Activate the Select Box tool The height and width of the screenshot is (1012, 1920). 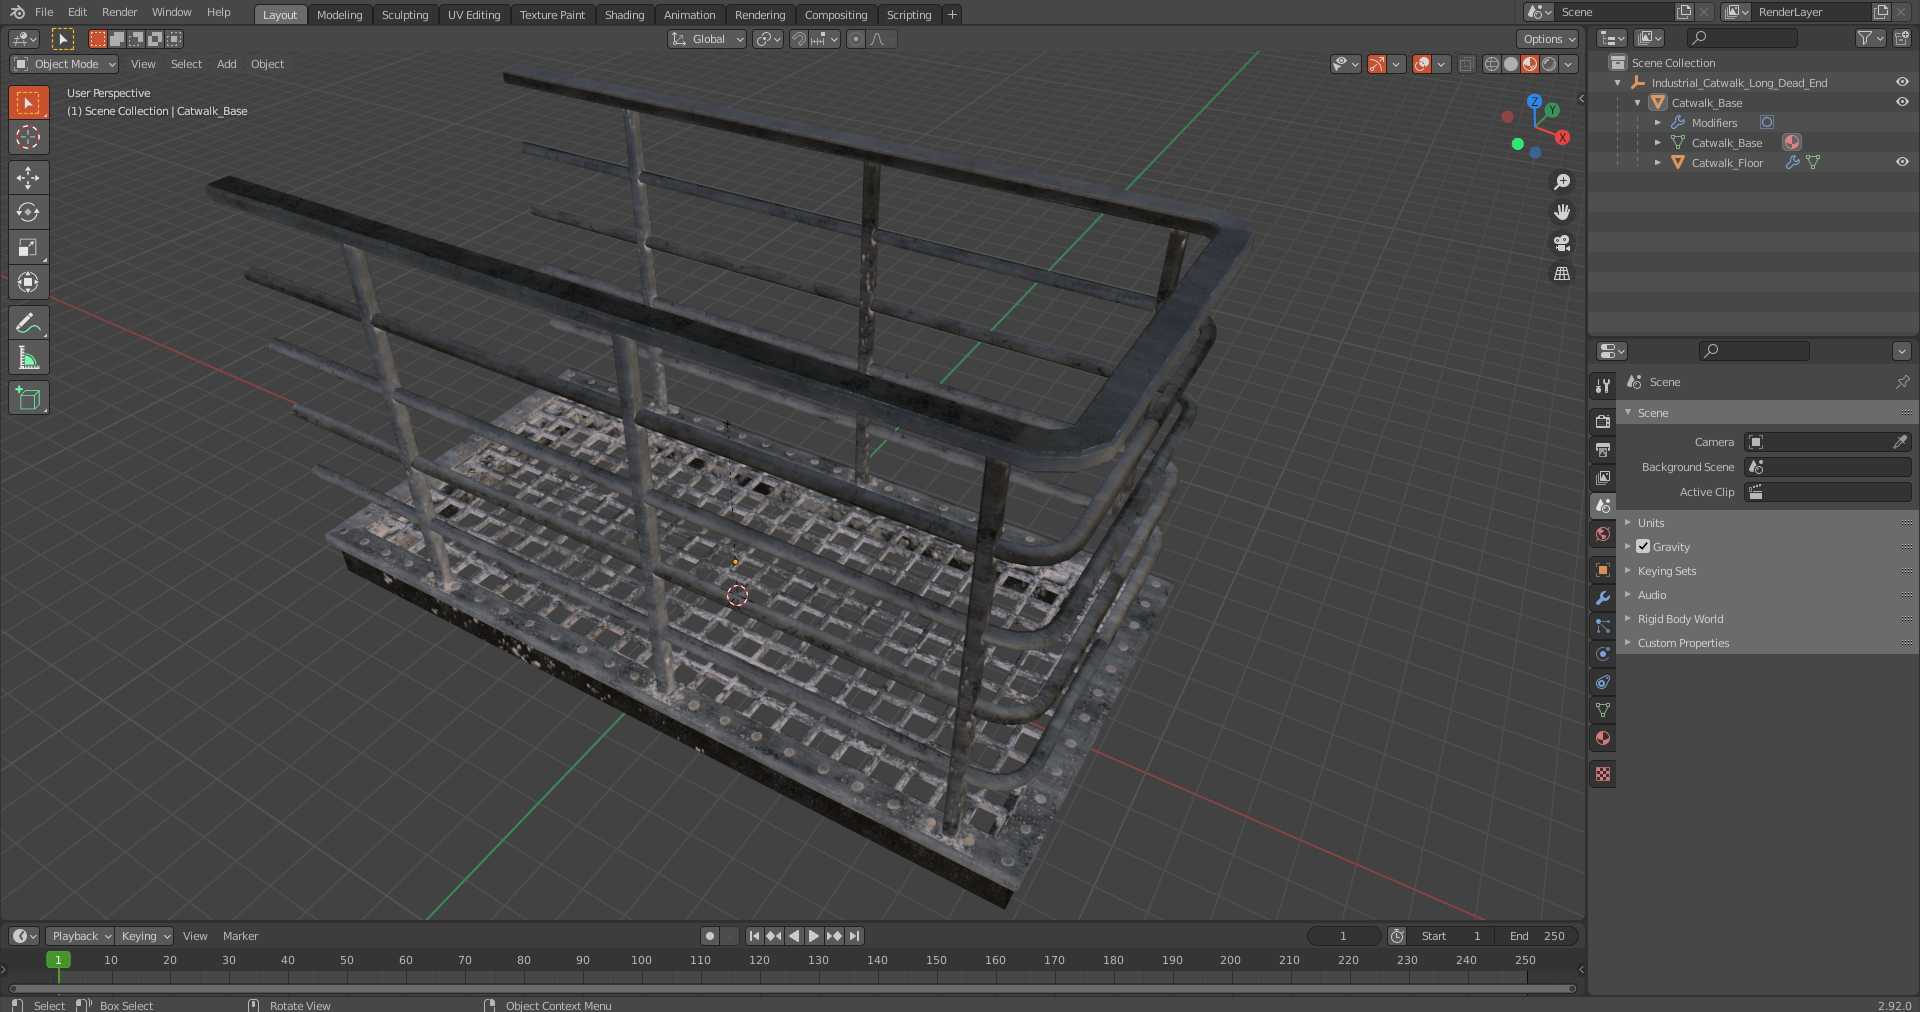(28, 102)
